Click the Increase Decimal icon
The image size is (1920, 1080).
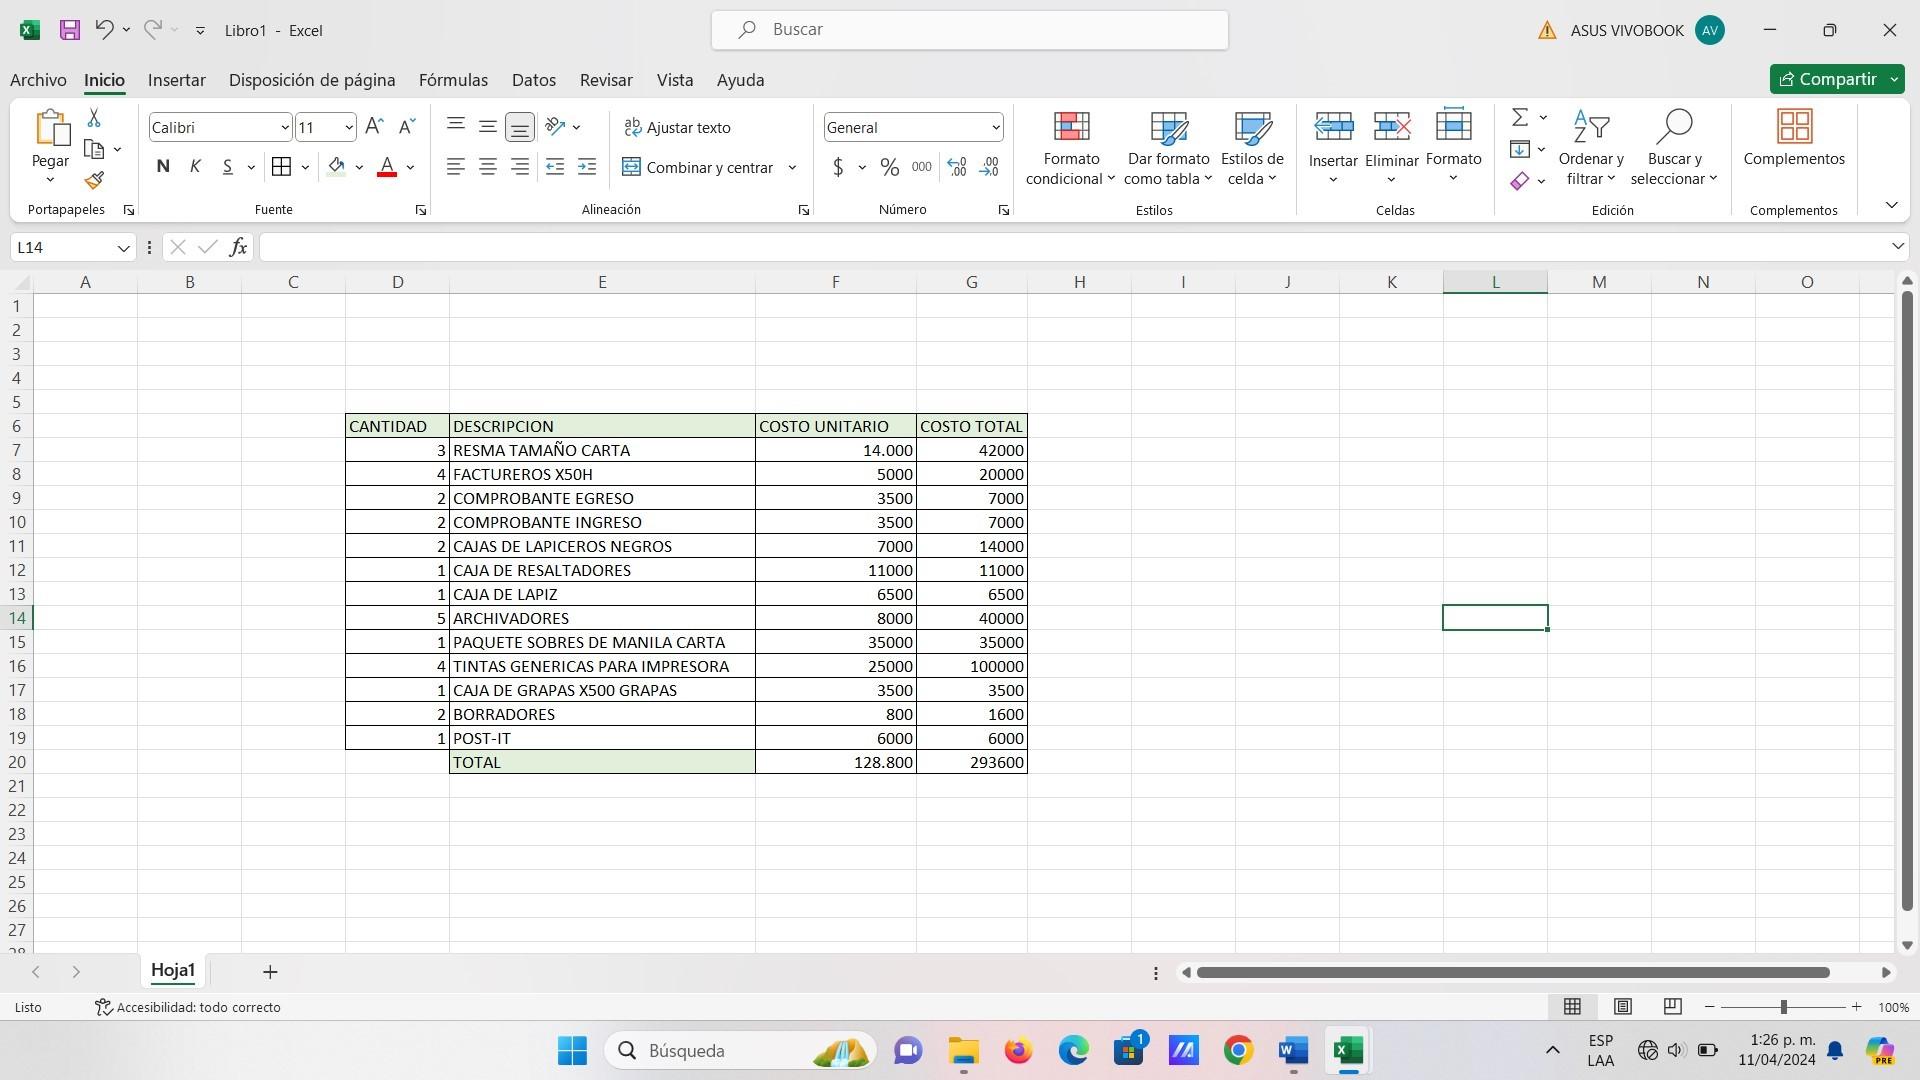coord(957,167)
